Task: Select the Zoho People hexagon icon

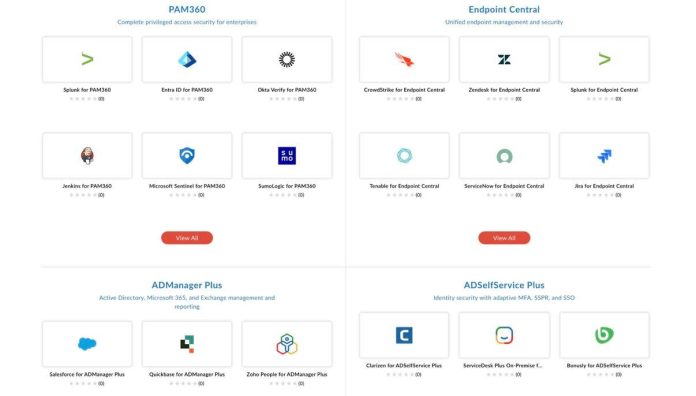Action: 287,344
